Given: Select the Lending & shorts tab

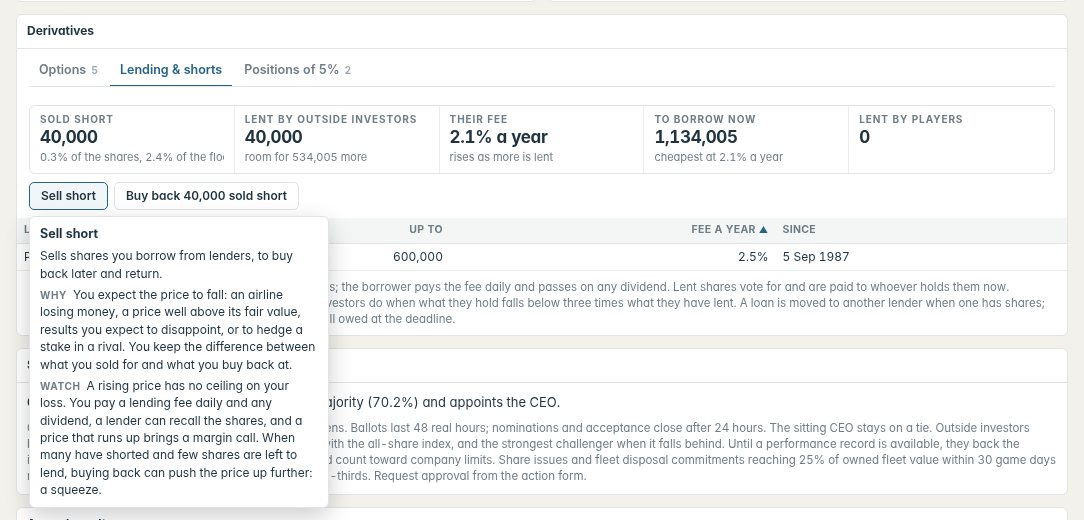Looking at the screenshot, I should pyautogui.click(x=171, y=70).
